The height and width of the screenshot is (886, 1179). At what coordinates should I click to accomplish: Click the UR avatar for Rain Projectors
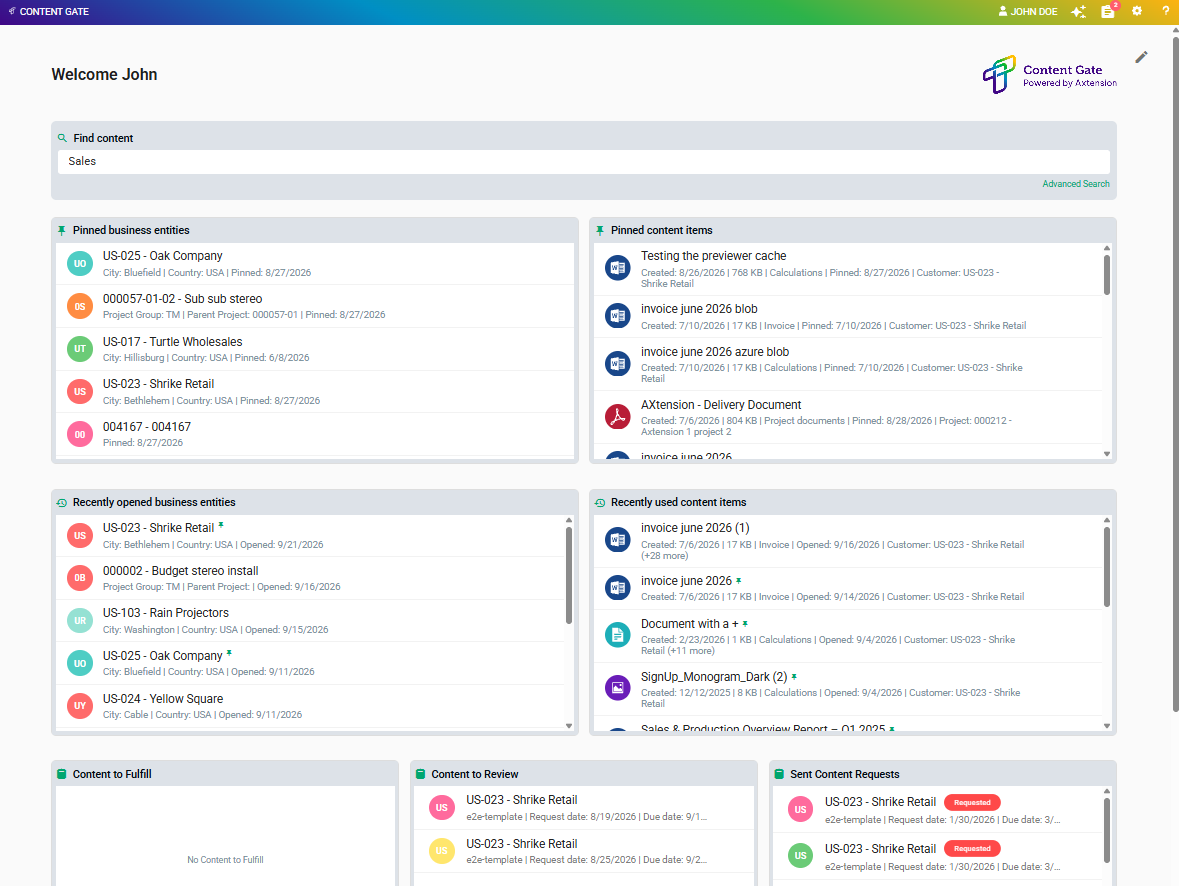[80, 621]
